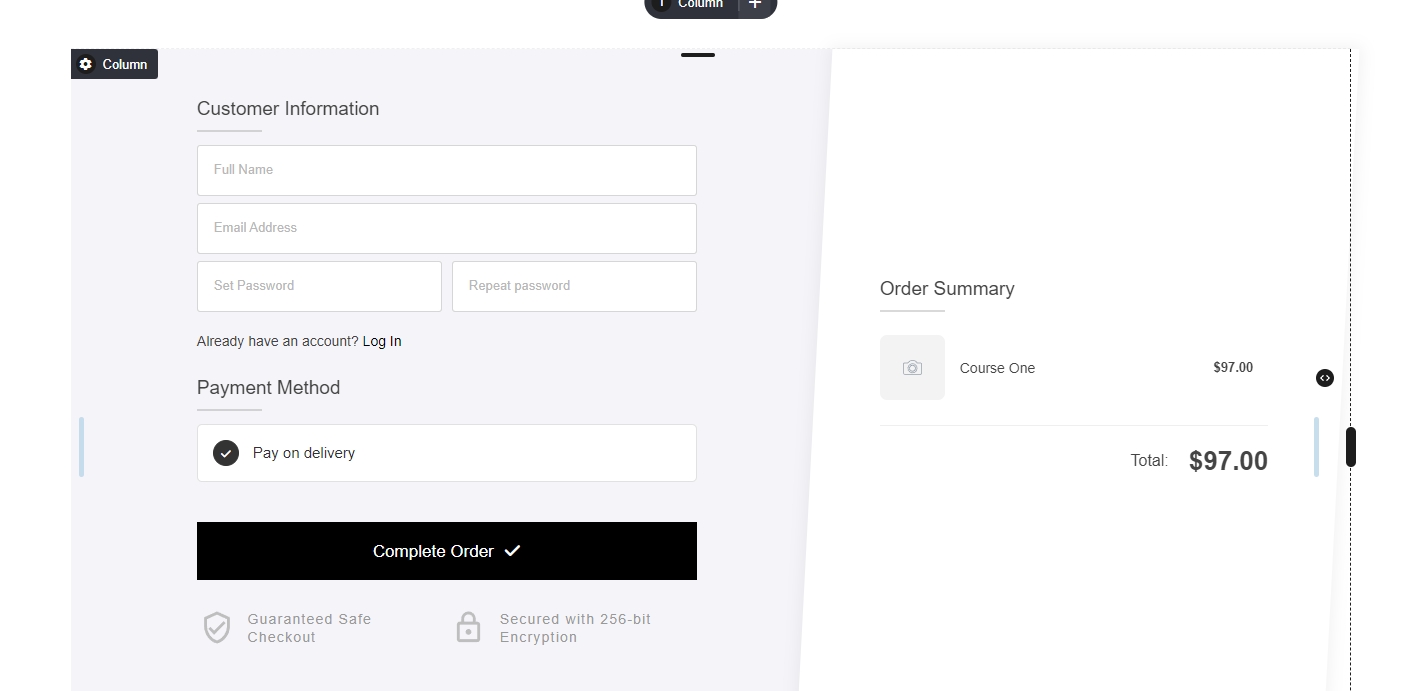
Task: Select the Pay on delivery radio option
Action: (226, 453)
